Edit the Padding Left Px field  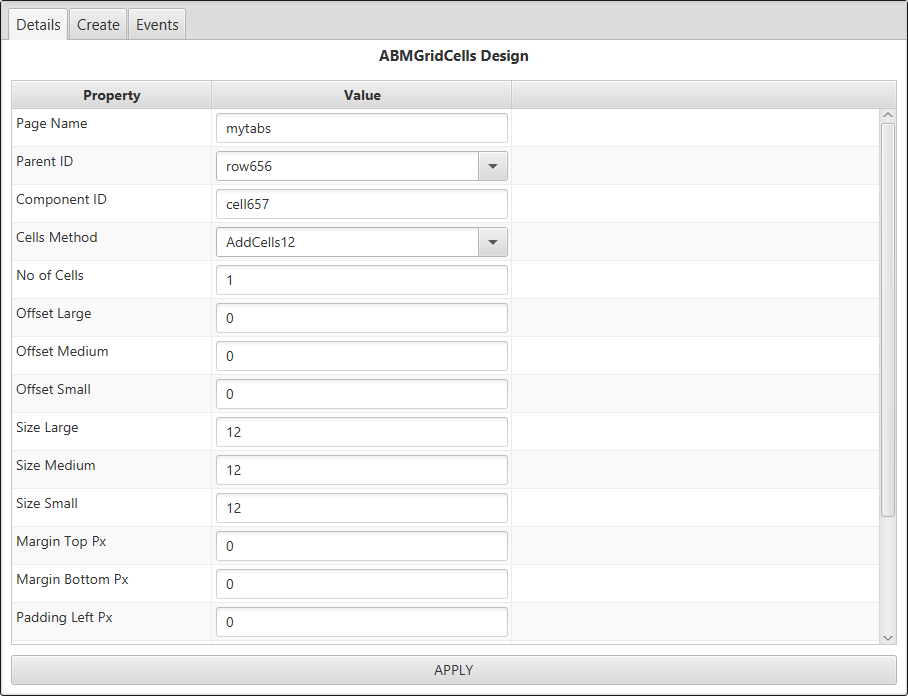click(361, 622)
